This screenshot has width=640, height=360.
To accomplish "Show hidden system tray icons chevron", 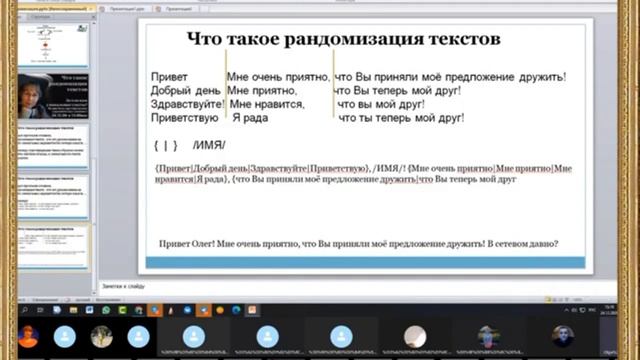I will point(566,310).
